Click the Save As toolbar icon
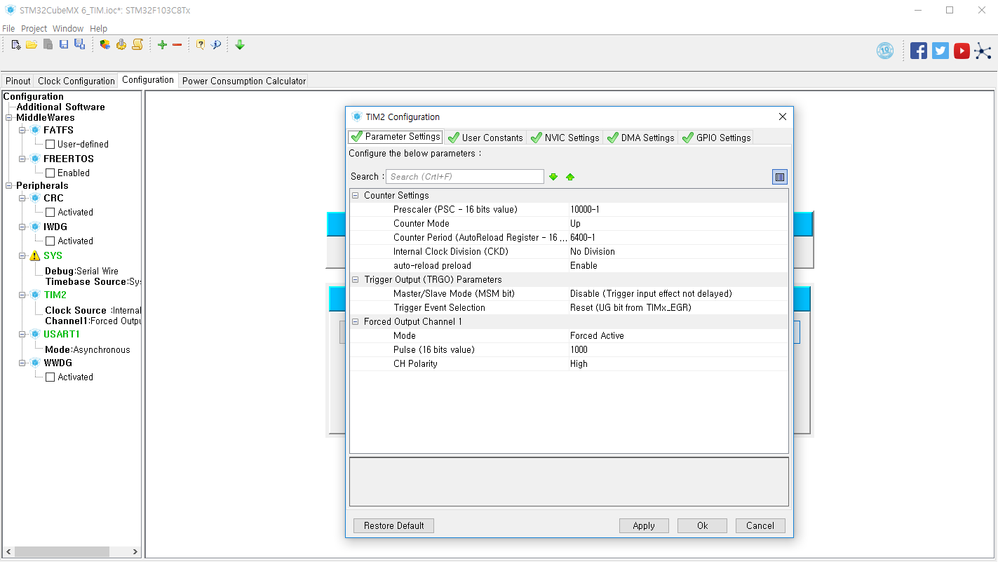 coord(80,45)
